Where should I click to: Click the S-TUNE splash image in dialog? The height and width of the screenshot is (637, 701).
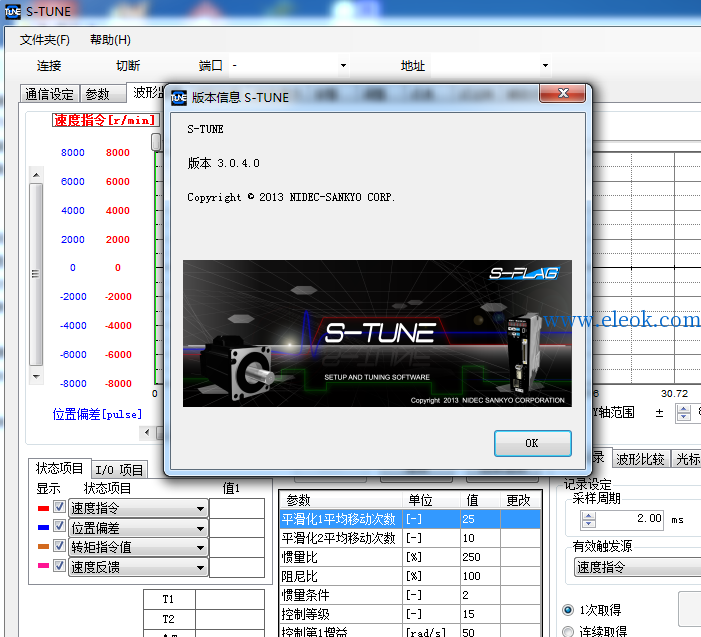377,333
